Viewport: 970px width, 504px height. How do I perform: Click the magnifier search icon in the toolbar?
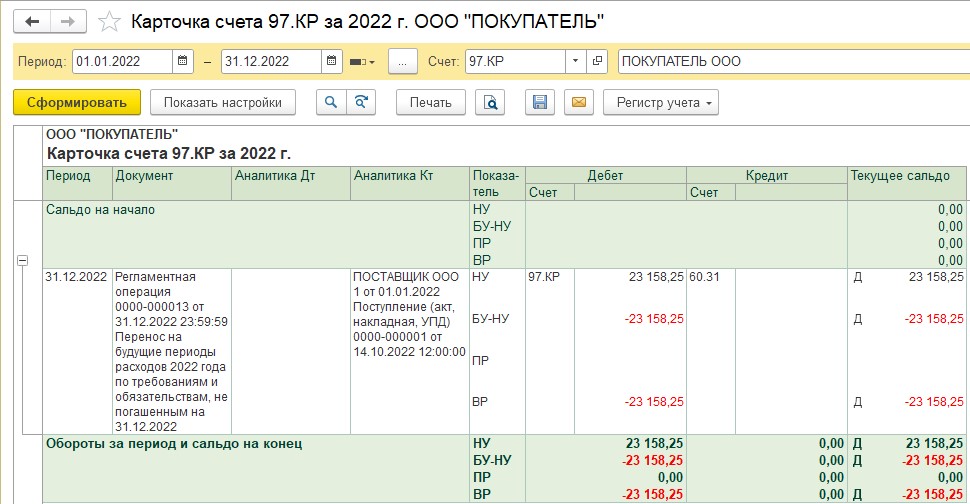tap(331, 103)
